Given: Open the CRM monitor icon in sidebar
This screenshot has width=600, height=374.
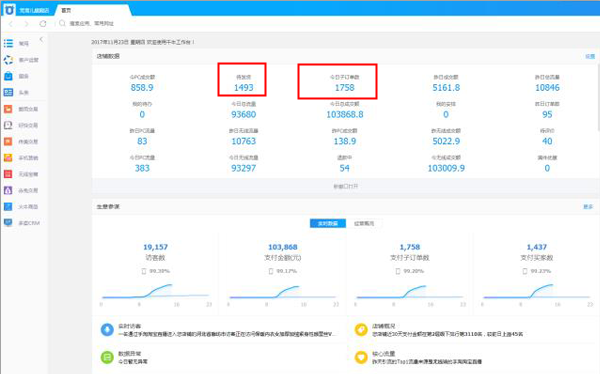Looking at the screenshot, I should [x=8, y=222].
